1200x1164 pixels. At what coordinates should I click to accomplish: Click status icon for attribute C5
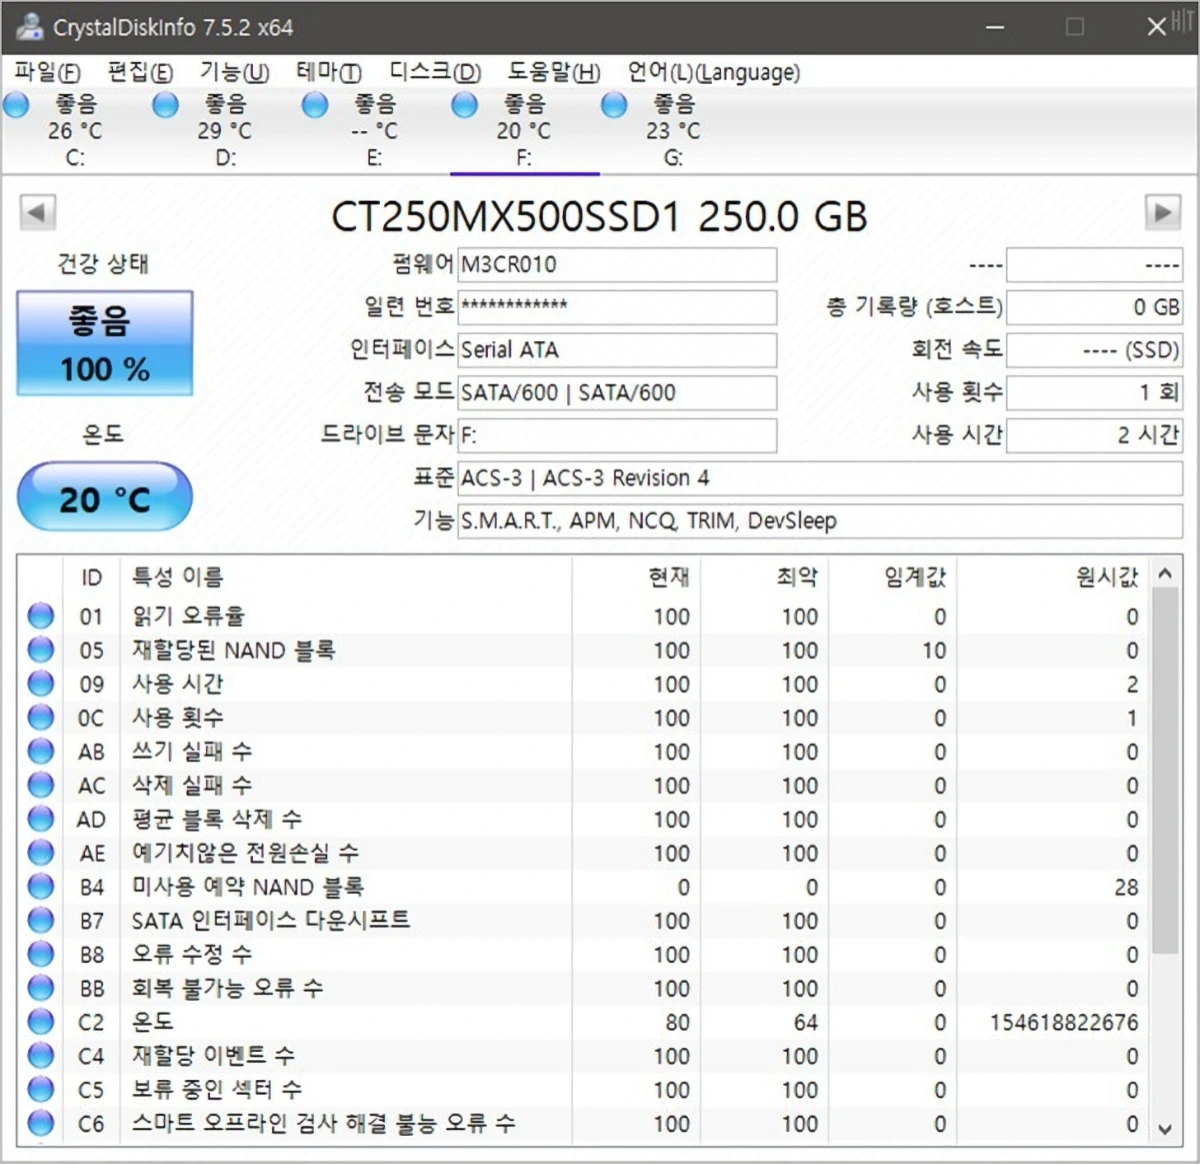41,1089
